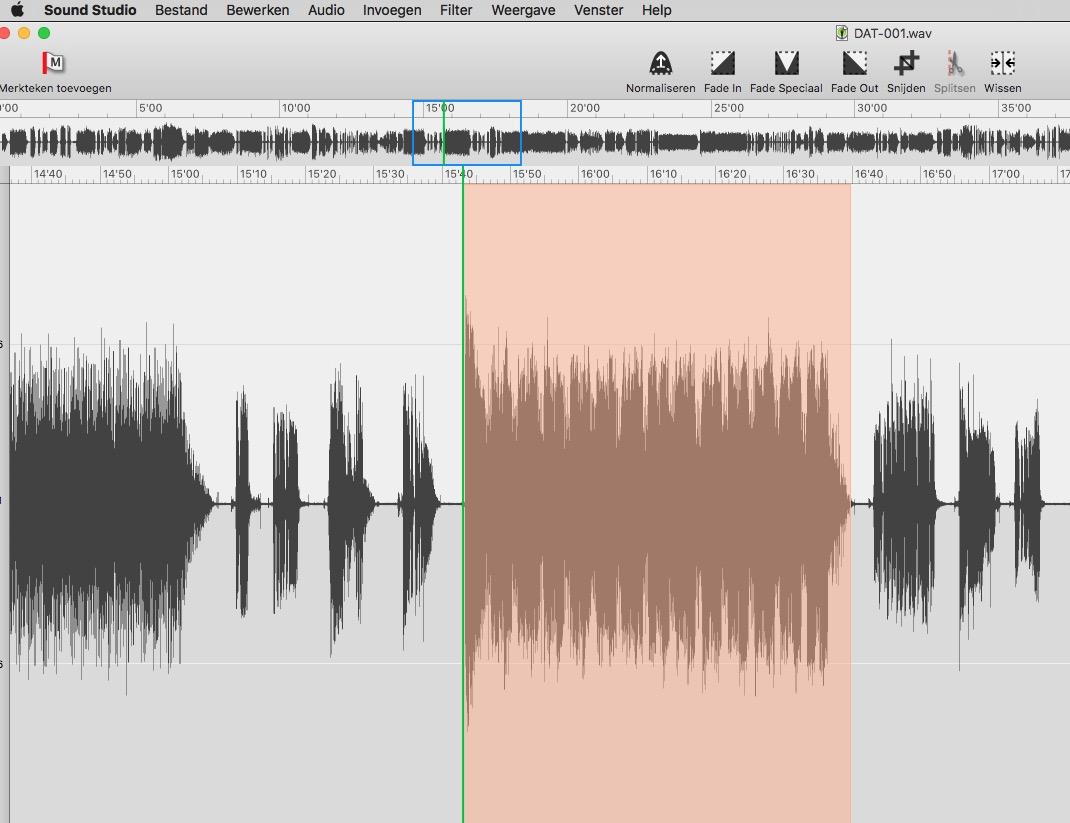Expand the Weergave menu
Image resolution: width=1070 pixels, height=823 pixels.
[522, 10]
